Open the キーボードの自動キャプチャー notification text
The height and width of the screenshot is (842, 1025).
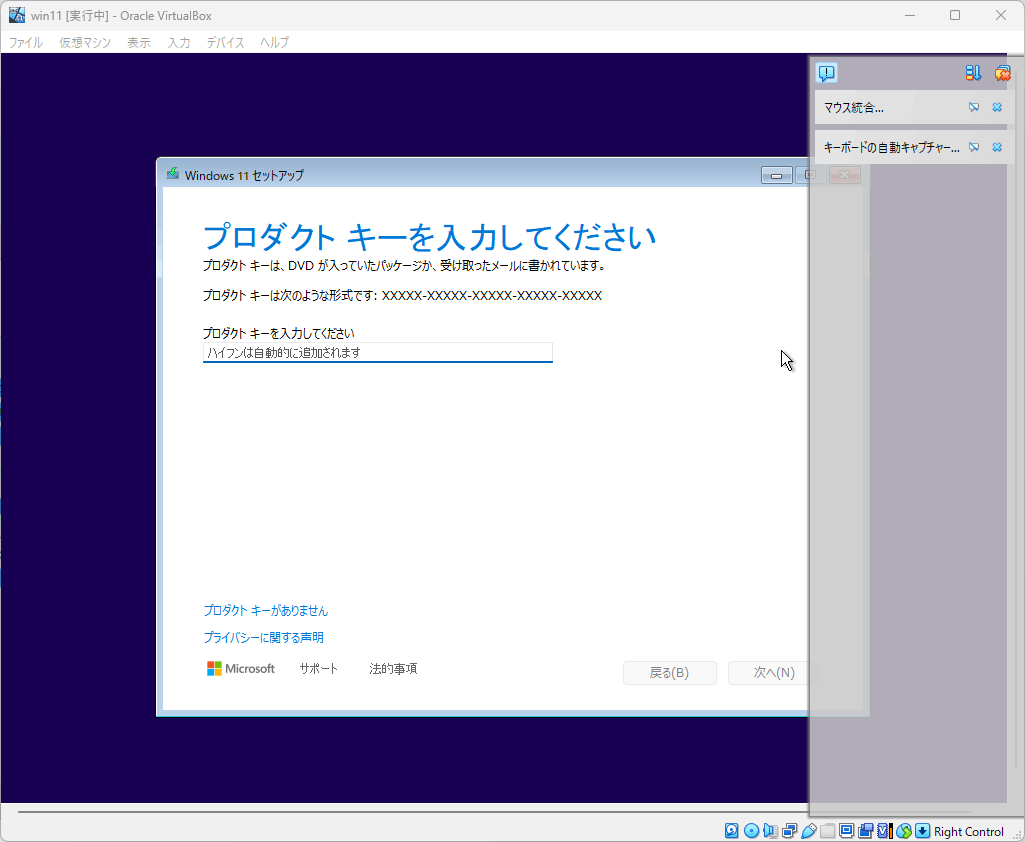coord(892,148)
